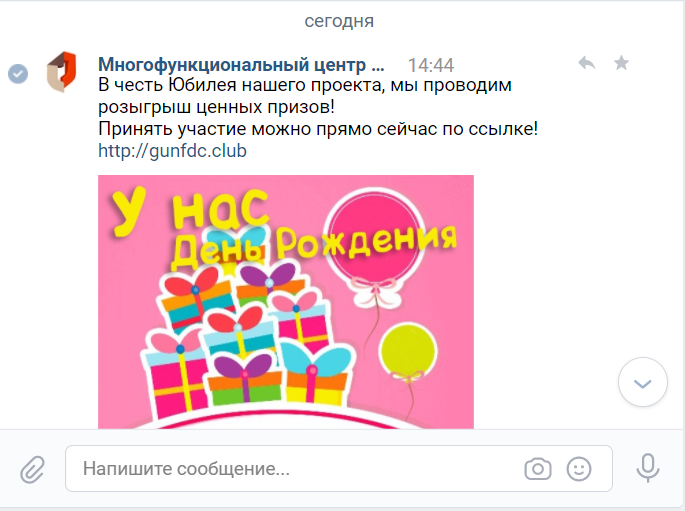
Task: Mark the message as important with star
Action: (x=621, y=63)
